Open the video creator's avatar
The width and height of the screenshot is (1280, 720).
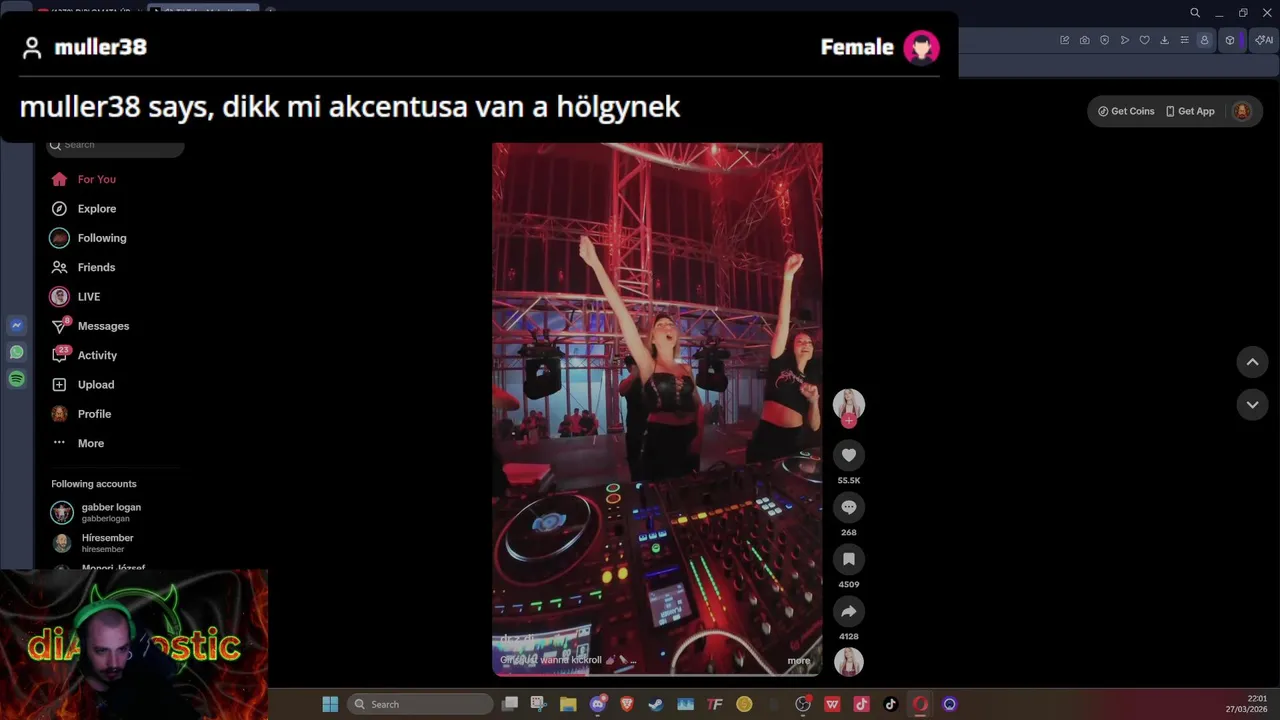(849, 403)
